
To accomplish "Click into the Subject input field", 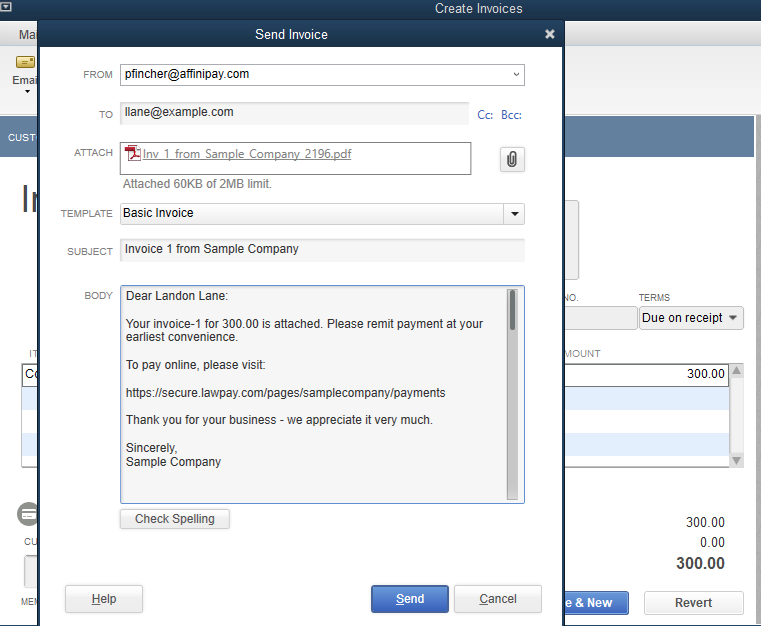I will pos(321,249).
